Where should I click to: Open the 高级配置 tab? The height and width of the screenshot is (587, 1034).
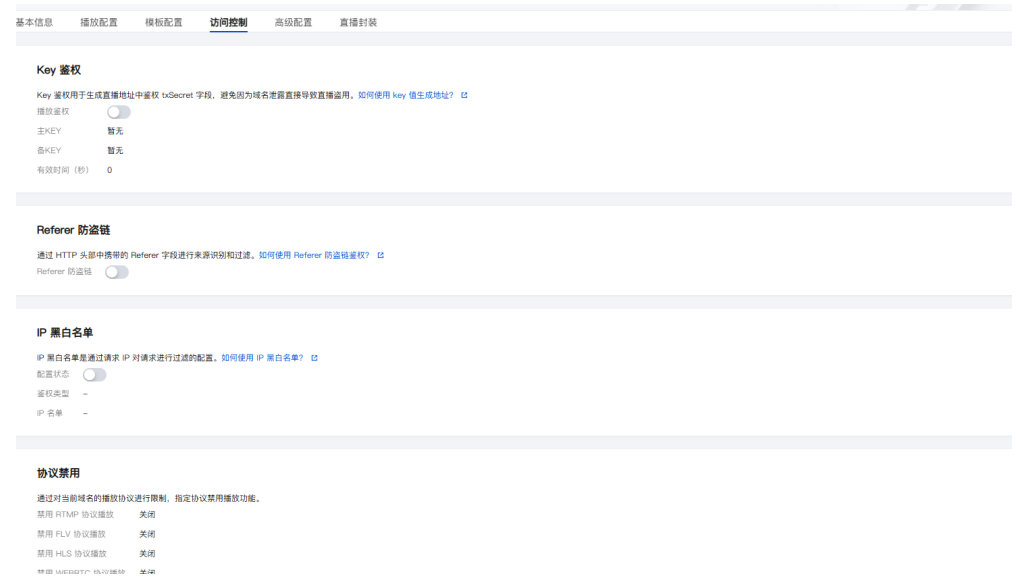(x=293, y=22)
